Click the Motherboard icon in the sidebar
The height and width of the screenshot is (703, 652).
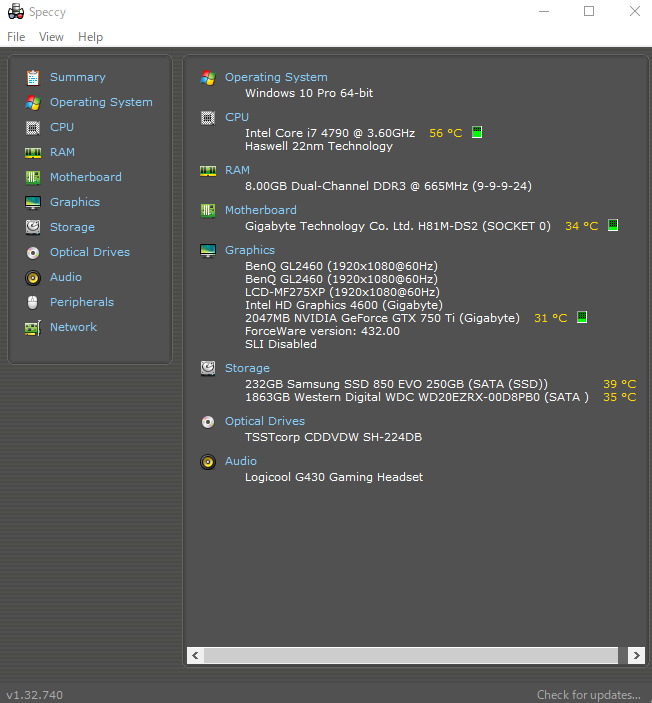point(33,177)
